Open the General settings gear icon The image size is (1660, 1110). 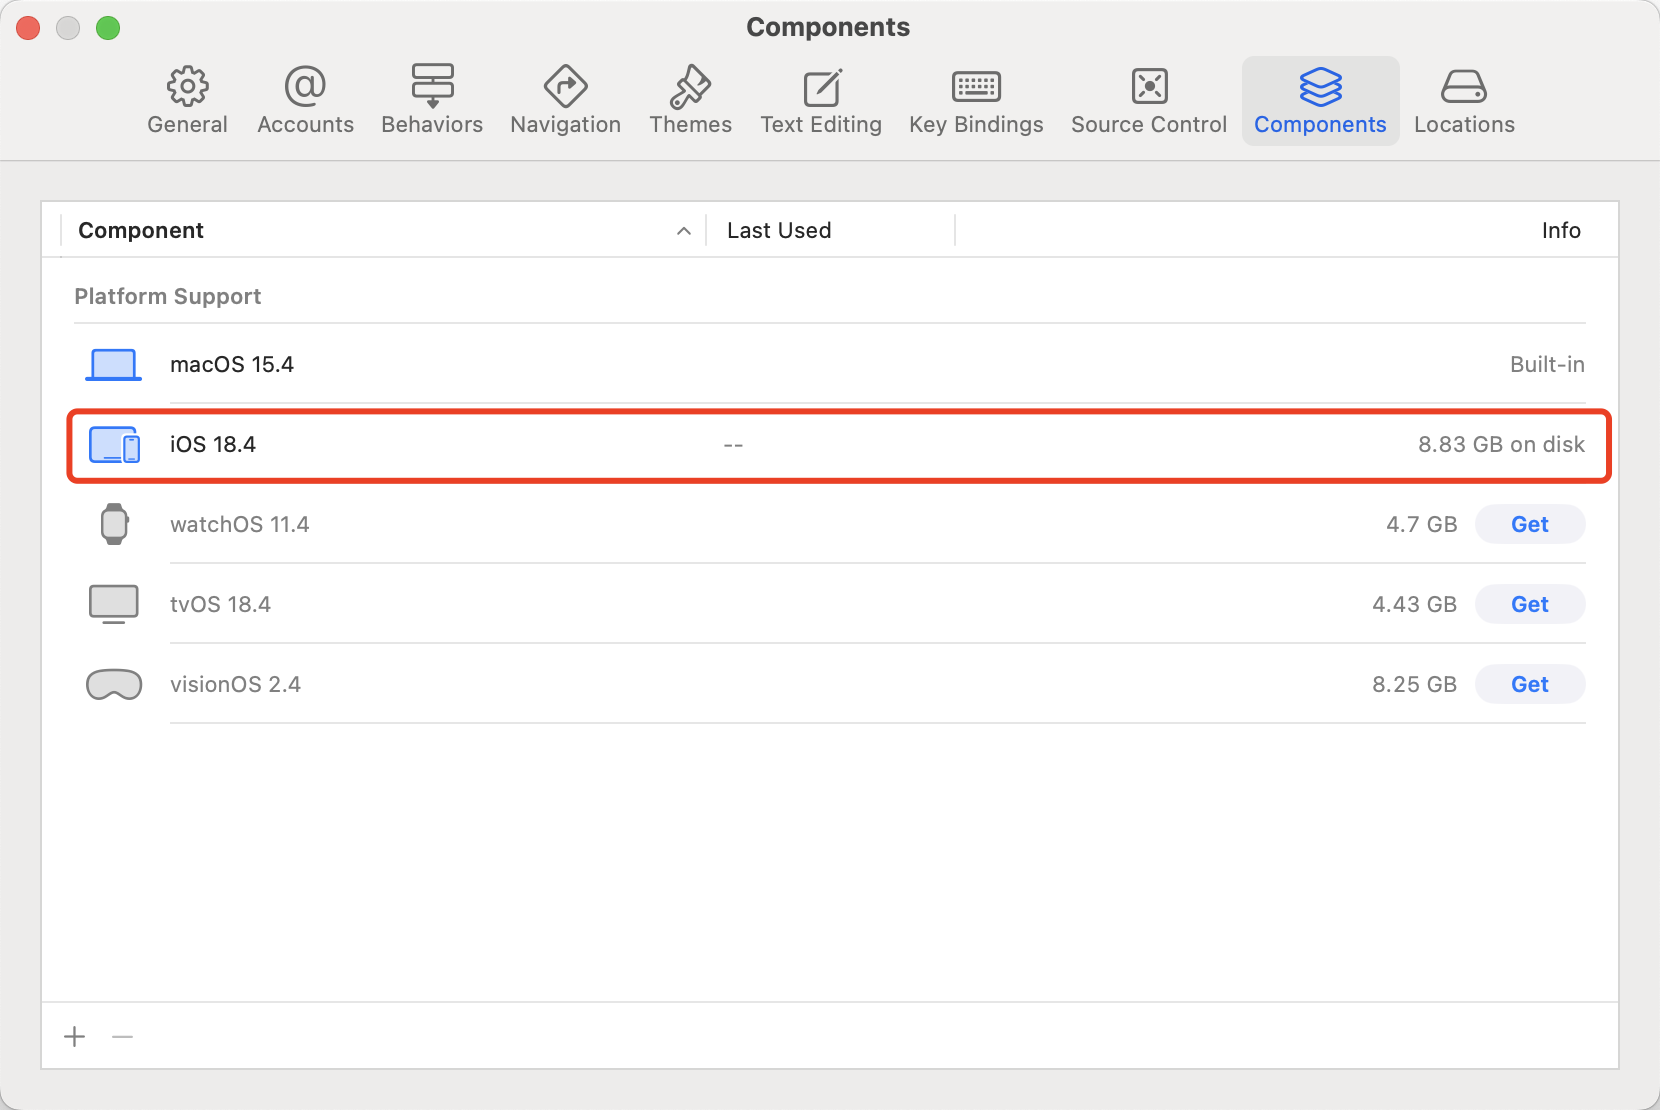[x=187, y=87]
